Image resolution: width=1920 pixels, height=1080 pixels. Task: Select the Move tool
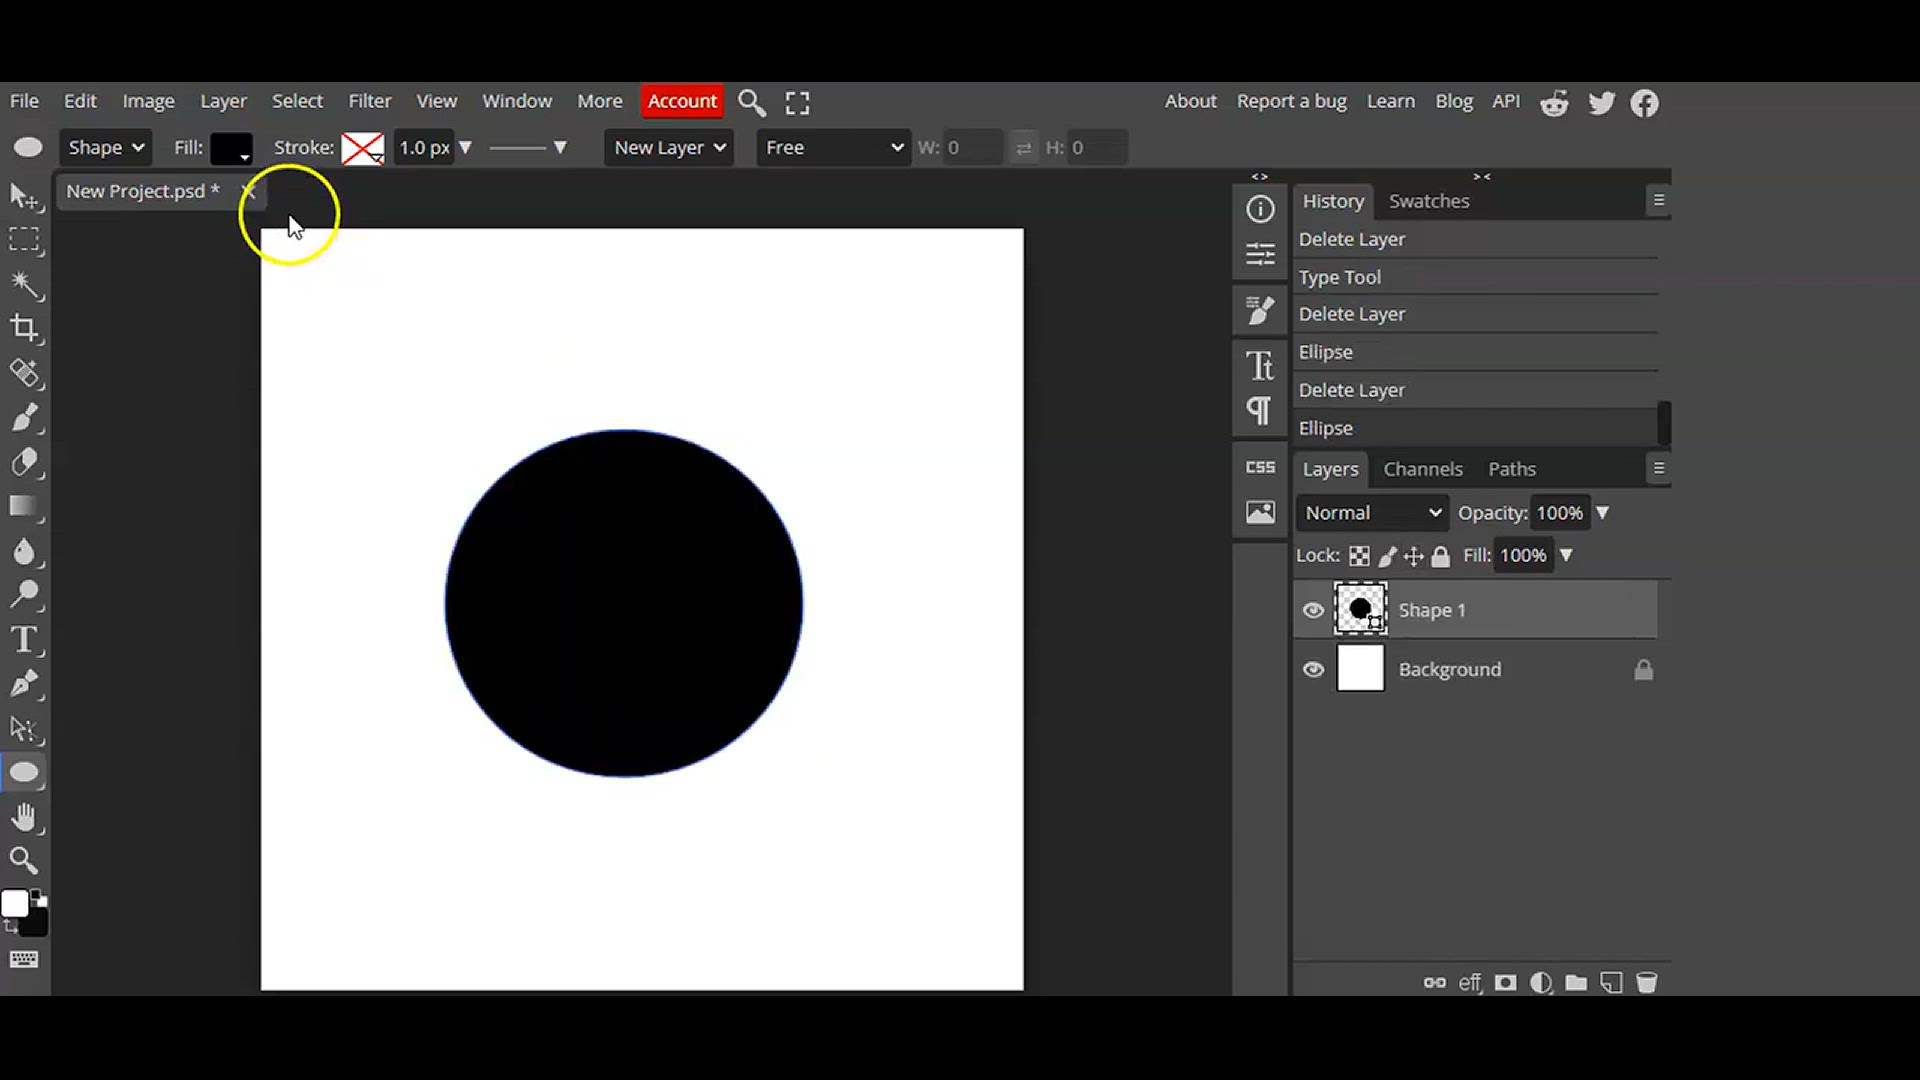25,196
